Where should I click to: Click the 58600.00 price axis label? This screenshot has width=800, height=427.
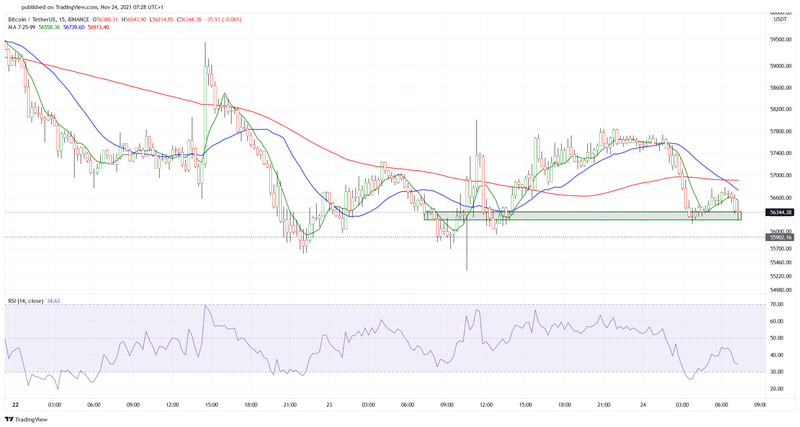point(782,88)
